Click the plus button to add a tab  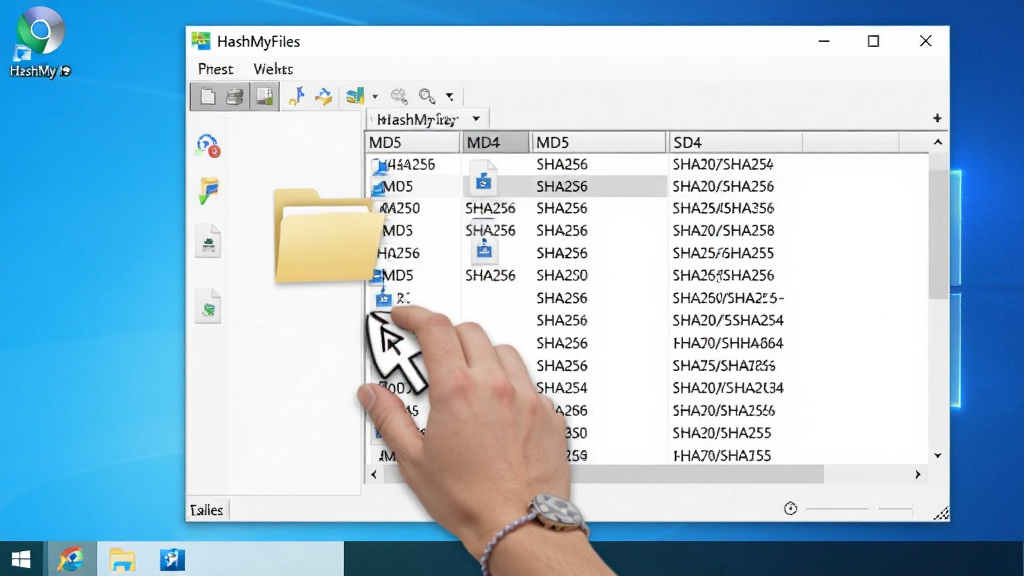pyautogui.click(x=937, y=118)
